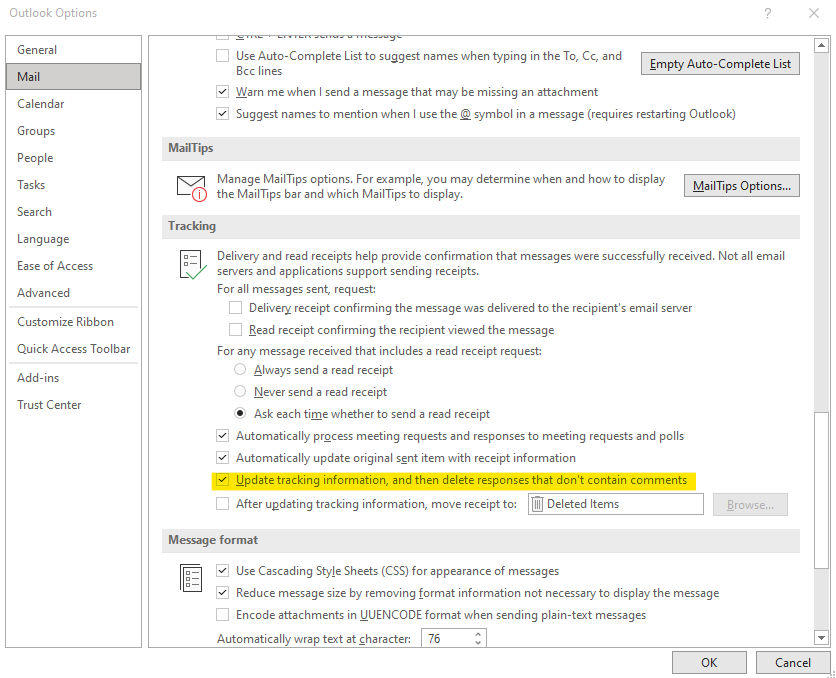The image size is (836, 678).
Task: Toggle Use Cascading Style Sheets checkbox
Action: coord(222,570)
